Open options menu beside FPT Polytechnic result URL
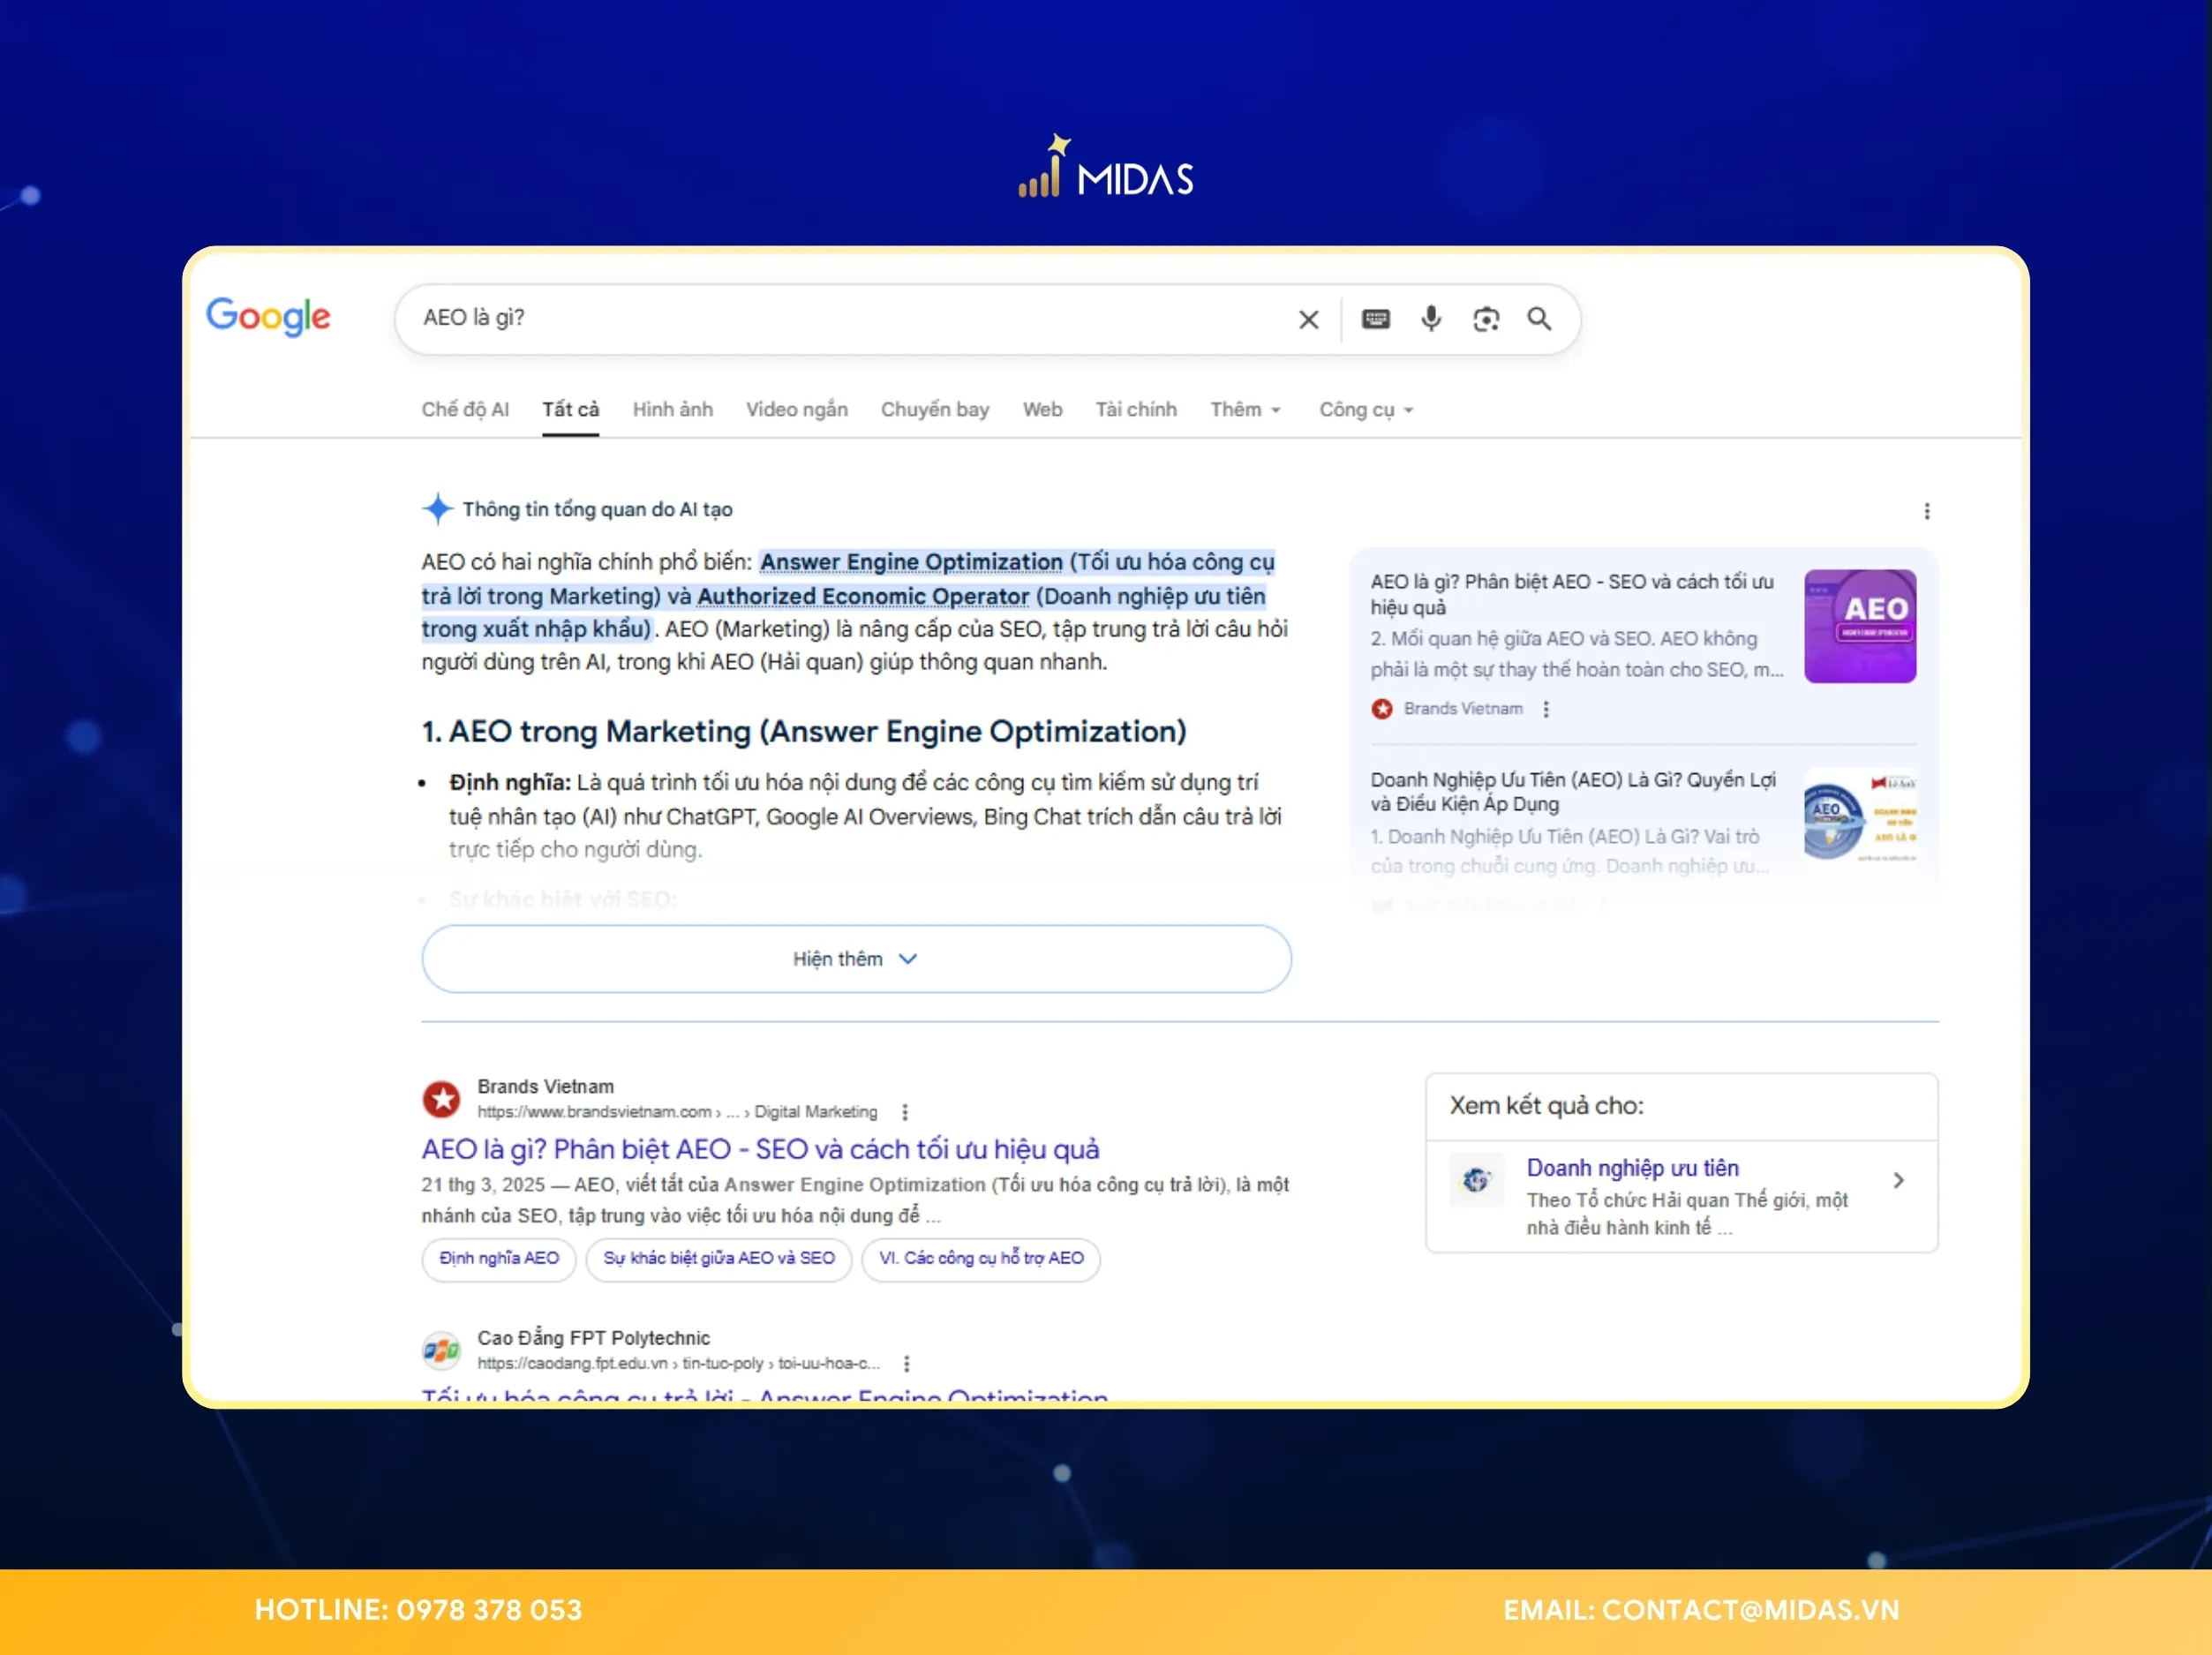The image size is (2212, 1655). (x=906, y=1364)
